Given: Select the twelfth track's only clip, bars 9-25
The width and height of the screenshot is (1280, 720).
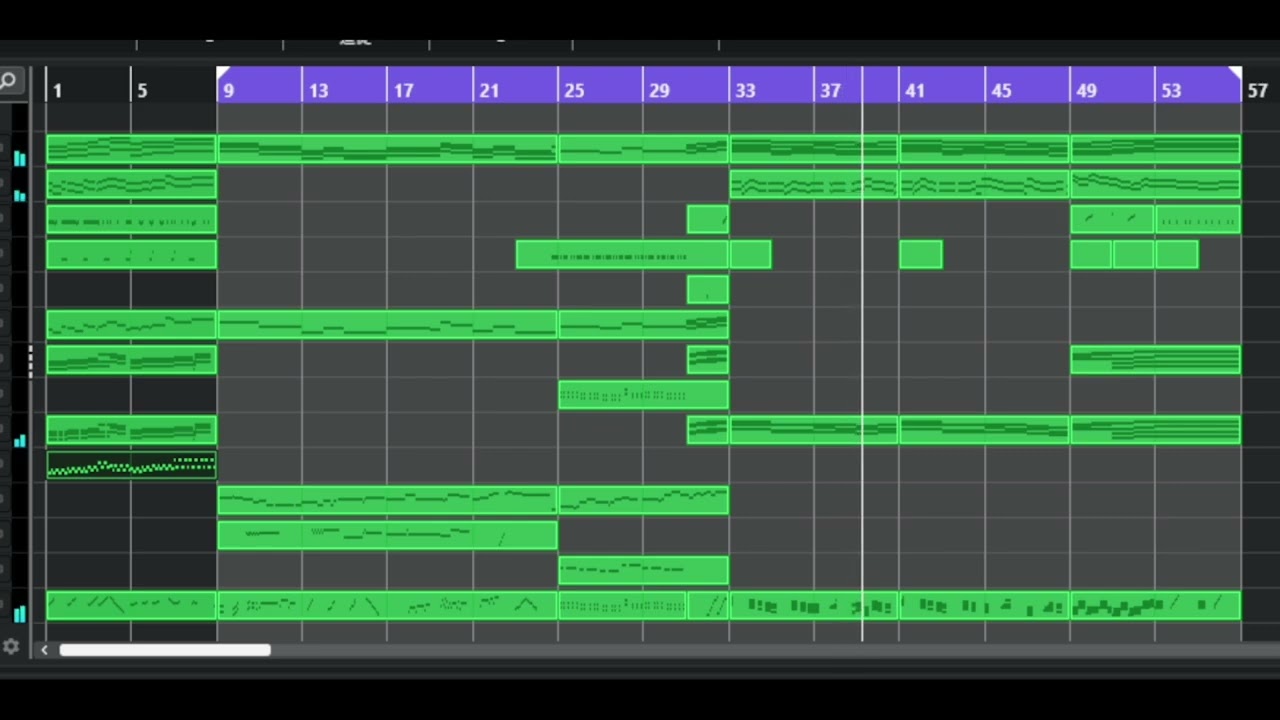Looking at the screenshot, I should [387, 535].
